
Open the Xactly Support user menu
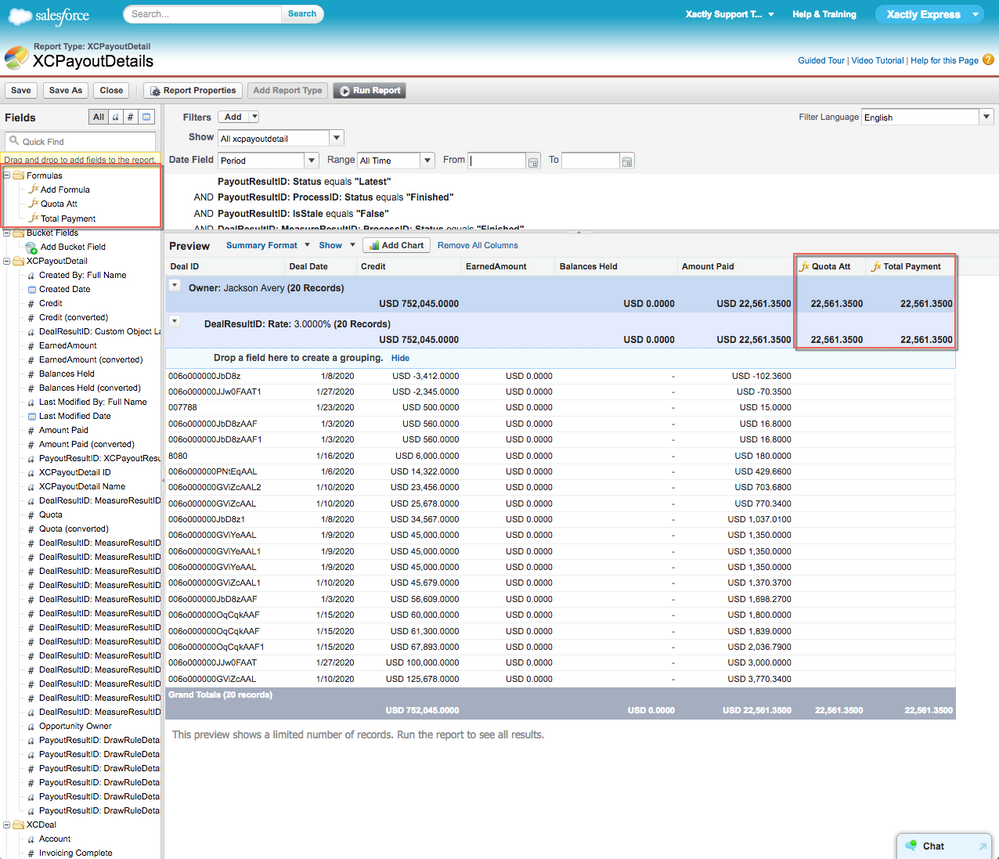tap(729, 14)
